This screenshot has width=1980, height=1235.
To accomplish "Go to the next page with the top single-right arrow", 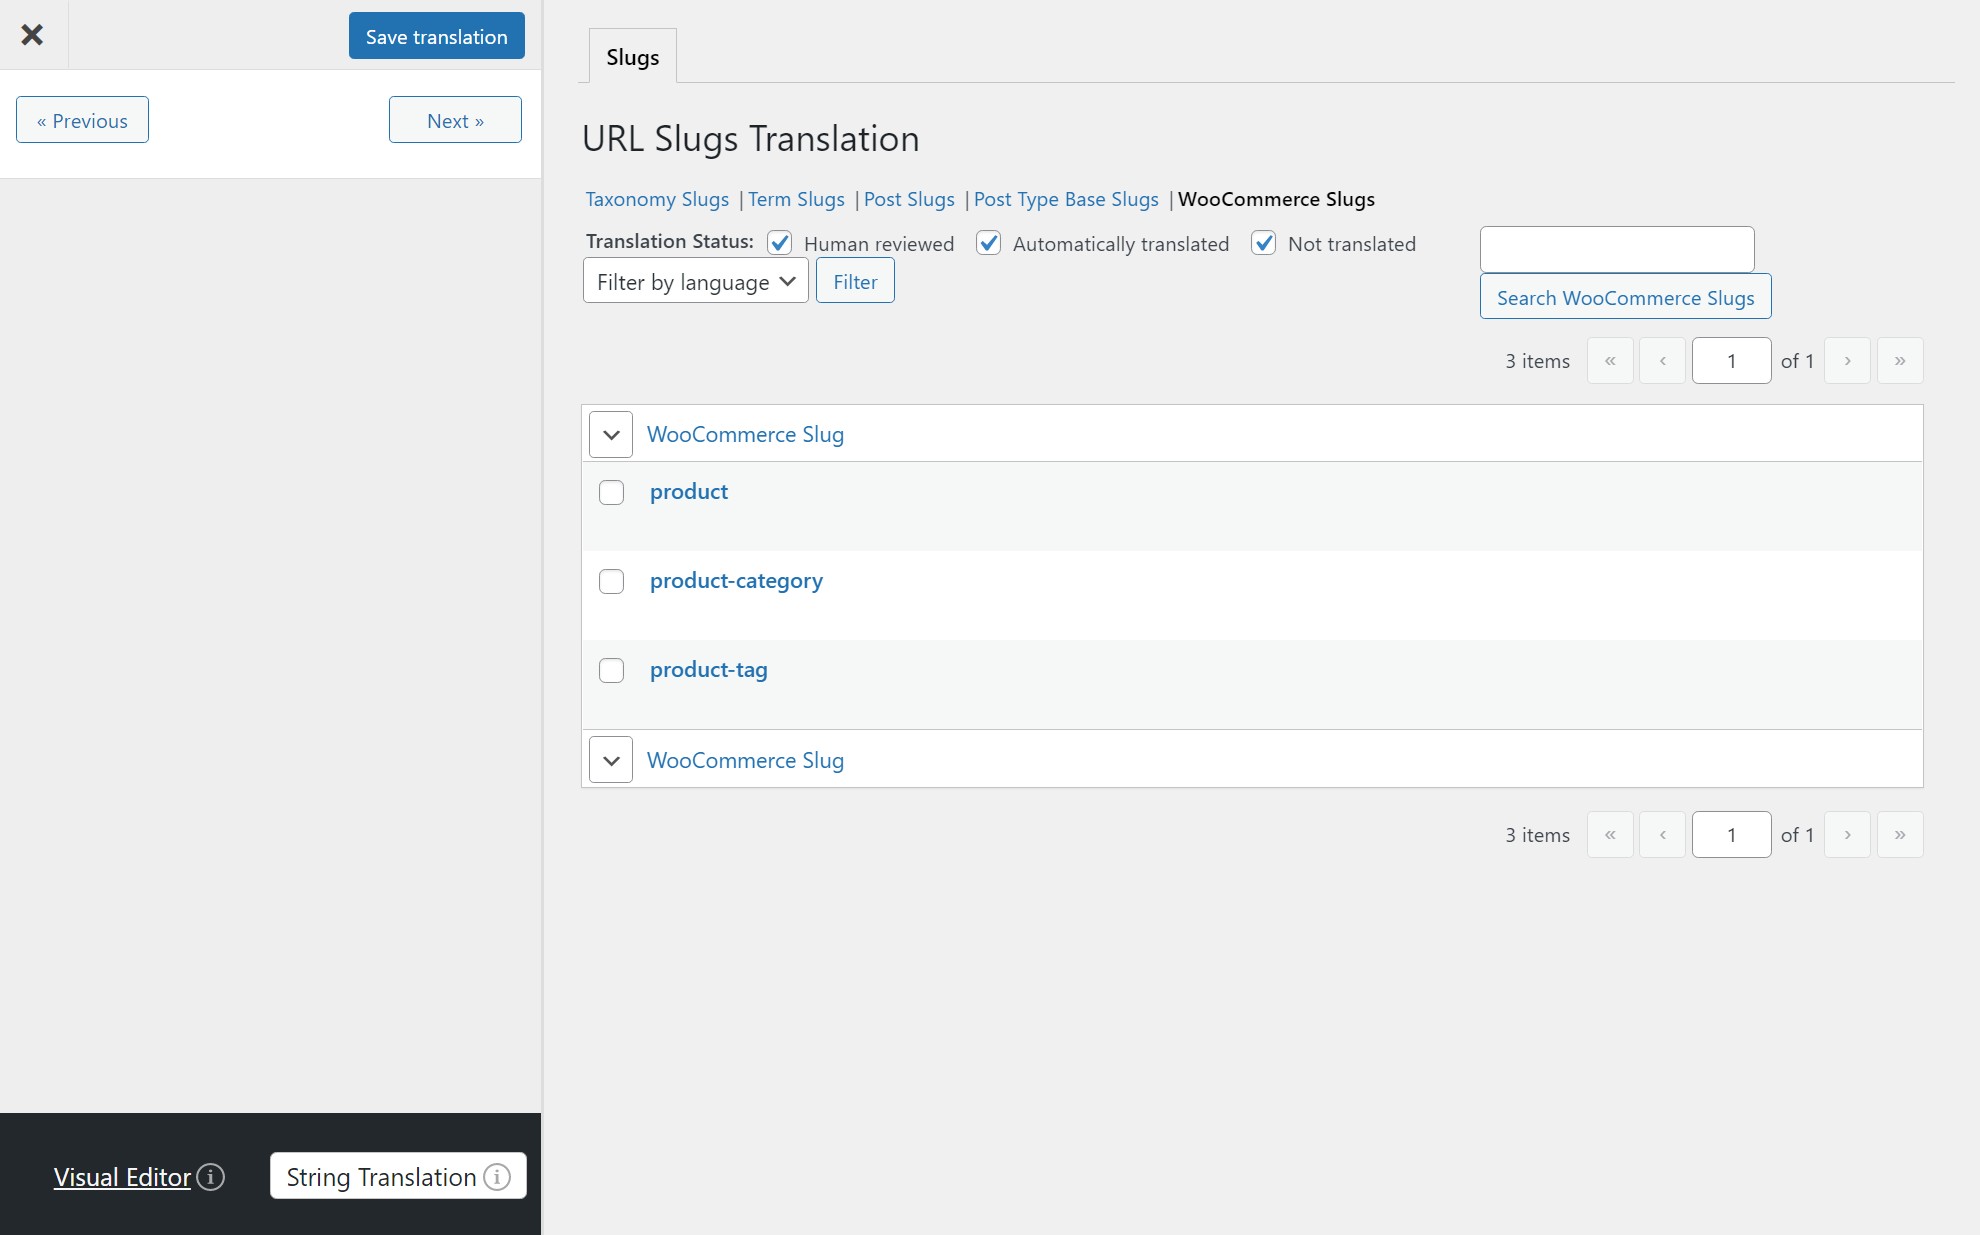I will tap(1847, 360).
